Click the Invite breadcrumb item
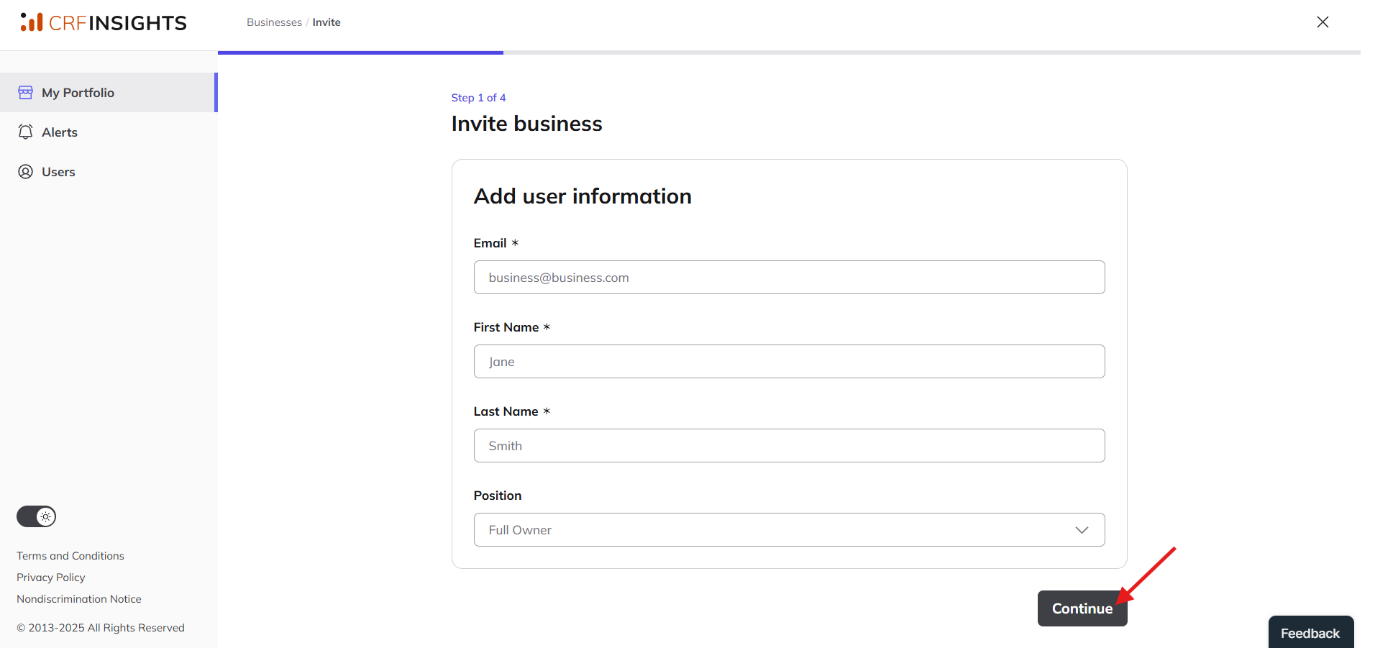 coord(326,22)
